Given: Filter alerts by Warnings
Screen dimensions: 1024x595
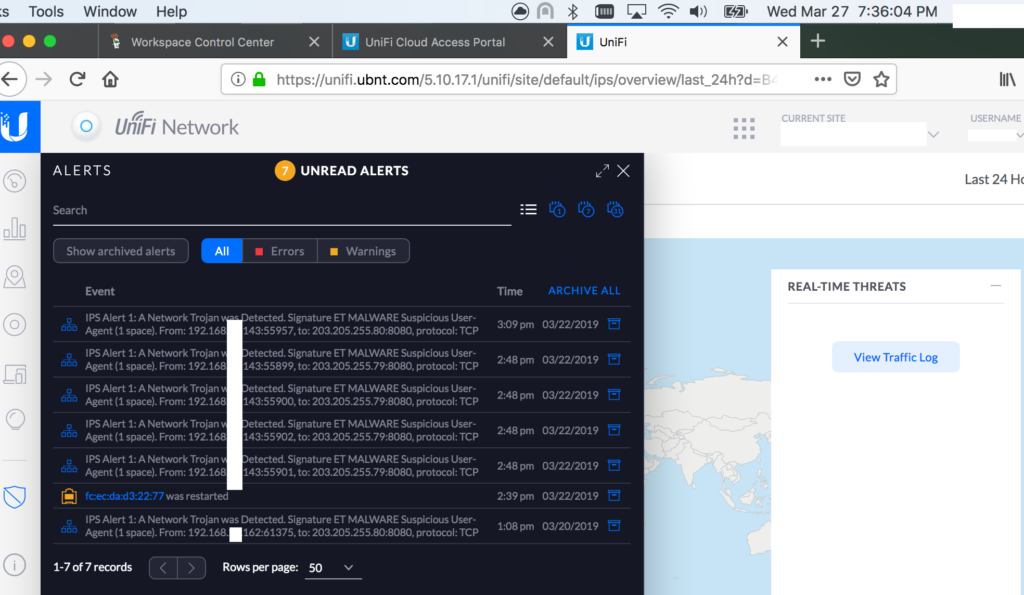Looking at the screenshot, I should click(363, 251).
